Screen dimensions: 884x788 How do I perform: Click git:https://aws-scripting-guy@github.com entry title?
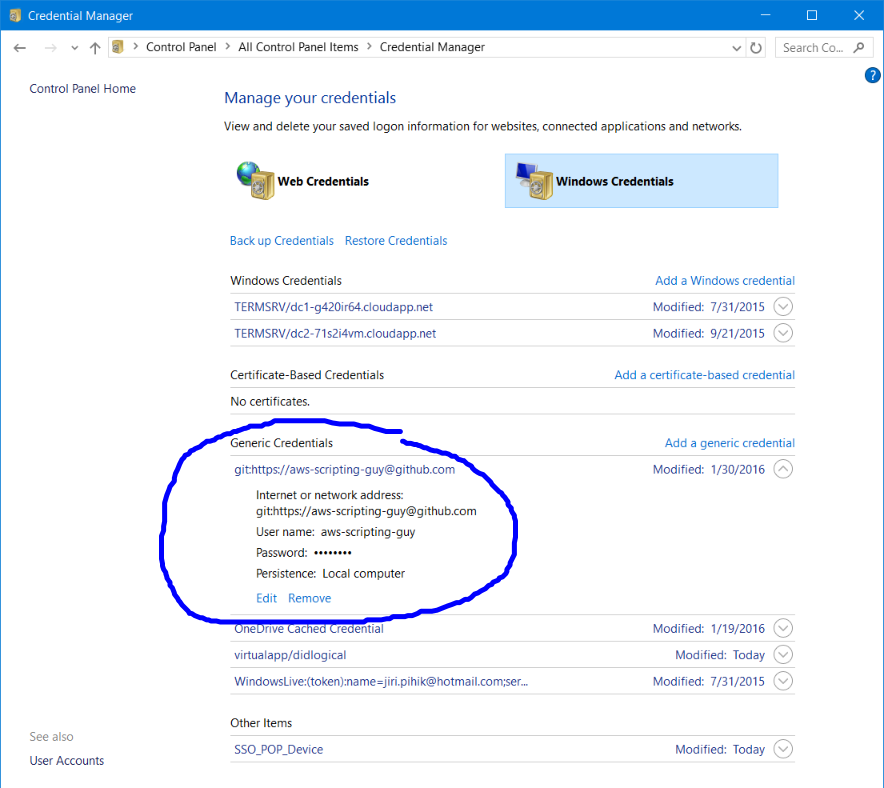pyautogui.click(x=344, y=470)
